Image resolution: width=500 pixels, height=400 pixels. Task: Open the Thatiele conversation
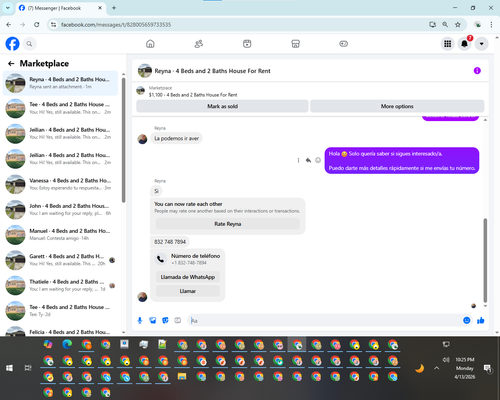tap(60, 285)
